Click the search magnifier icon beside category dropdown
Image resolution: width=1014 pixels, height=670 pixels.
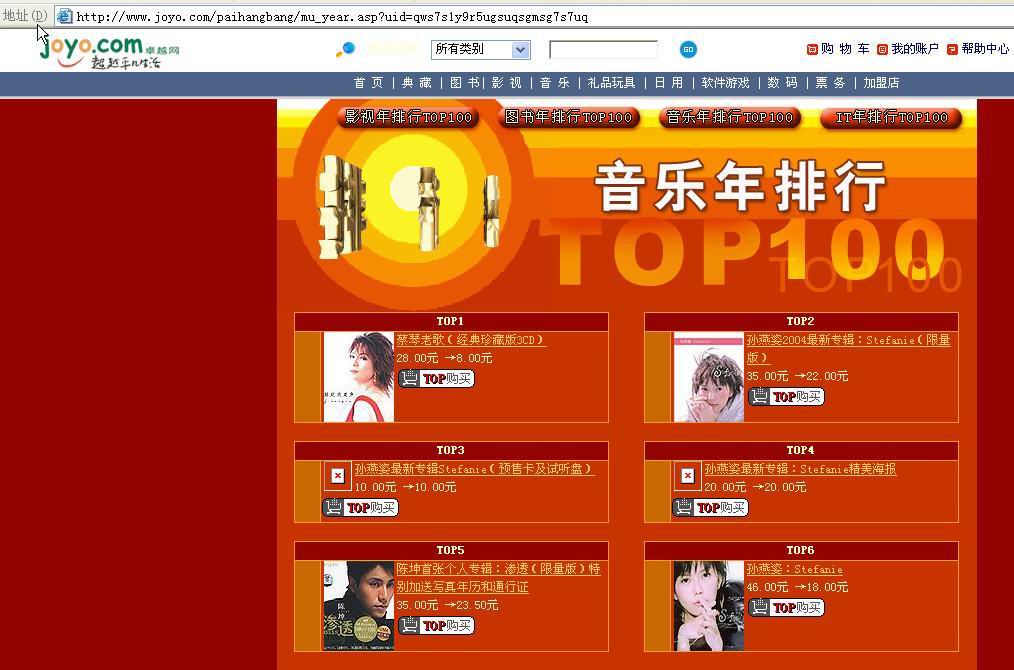[345, 49]
